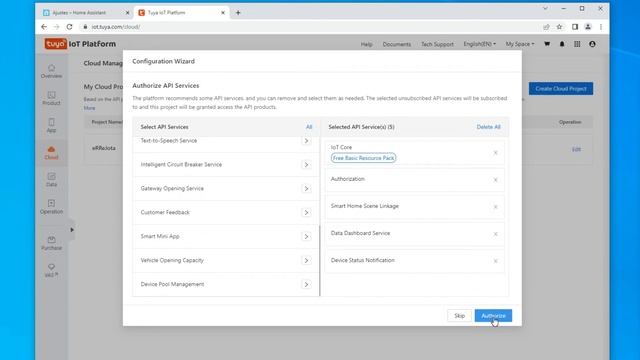Image resolution: width=640 pixels, height=360 pixels.
Task: Open the Help menu item
Action: click(367, 44)
